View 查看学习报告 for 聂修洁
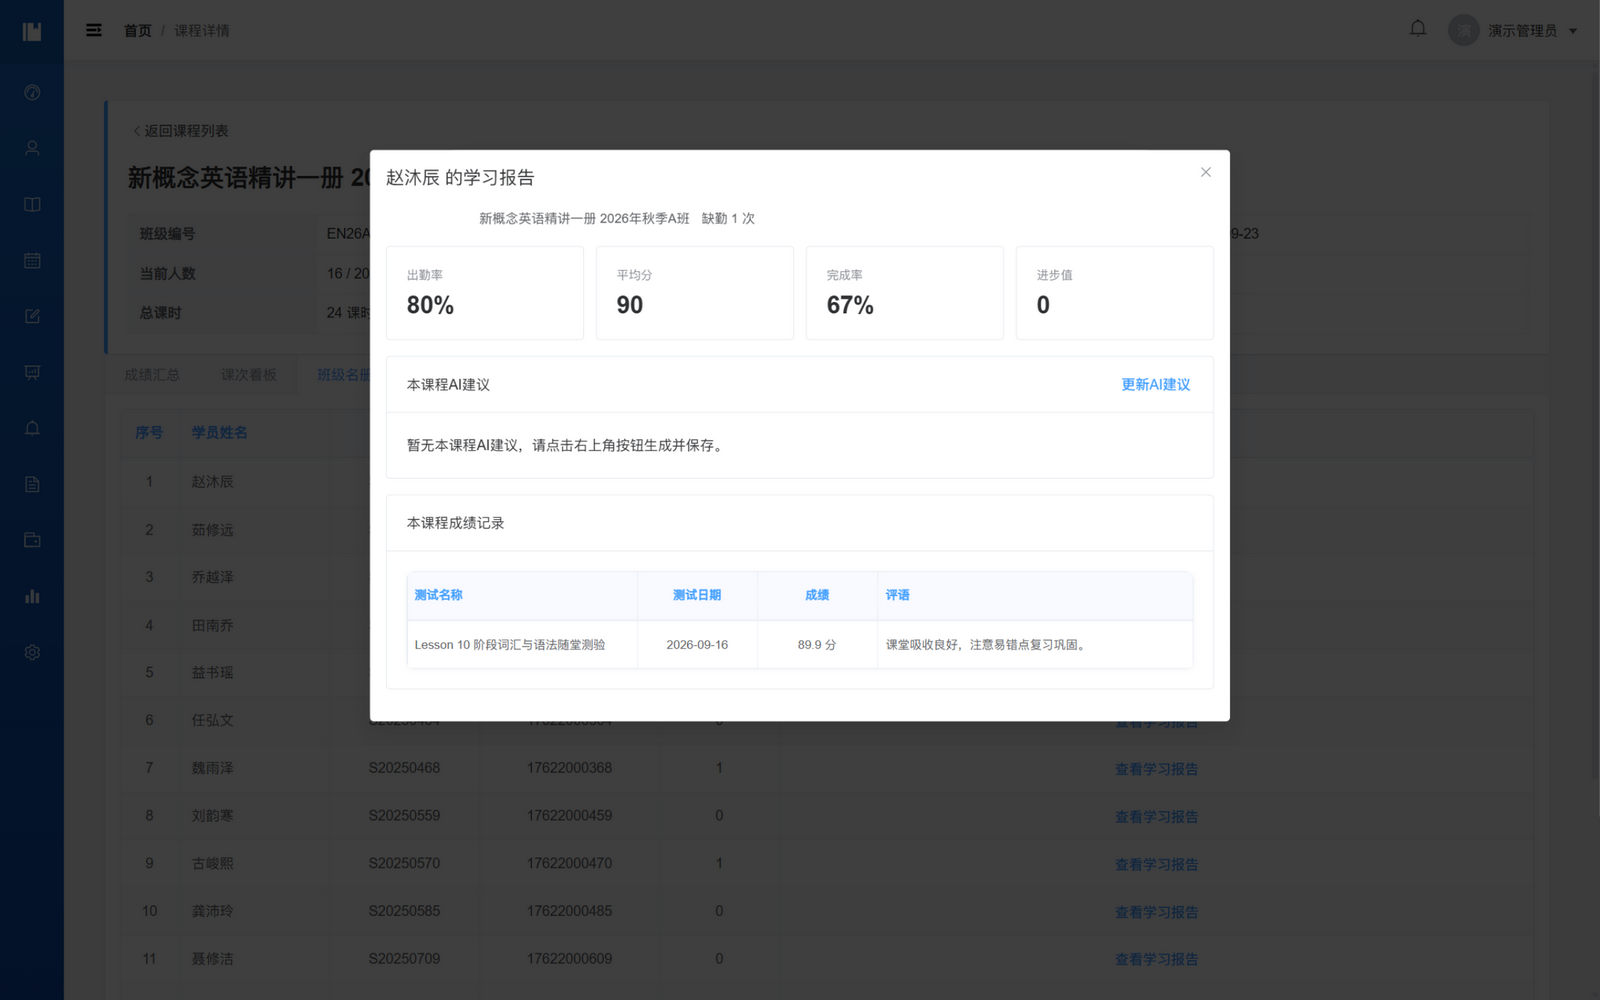This screenshot has height=1000, width=1600. tap(1156, 959)
